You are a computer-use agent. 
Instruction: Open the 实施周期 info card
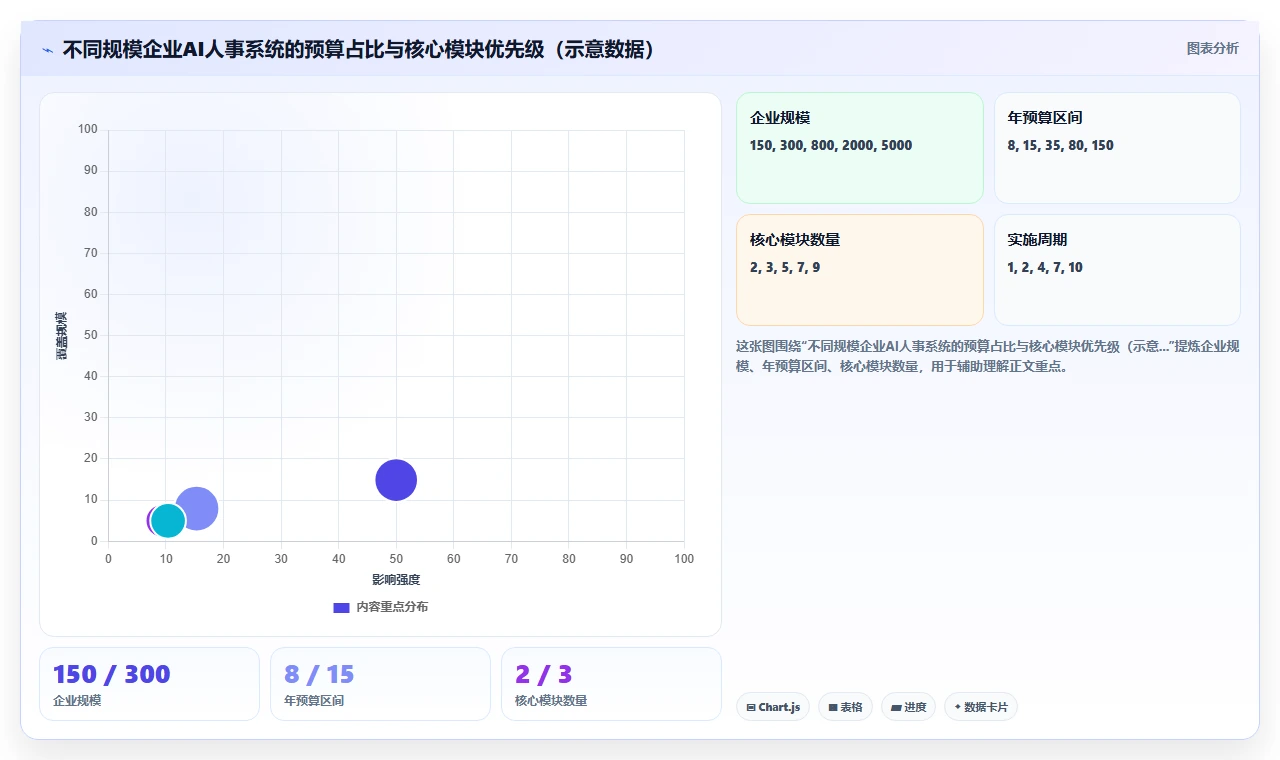tap(1117, 270)
